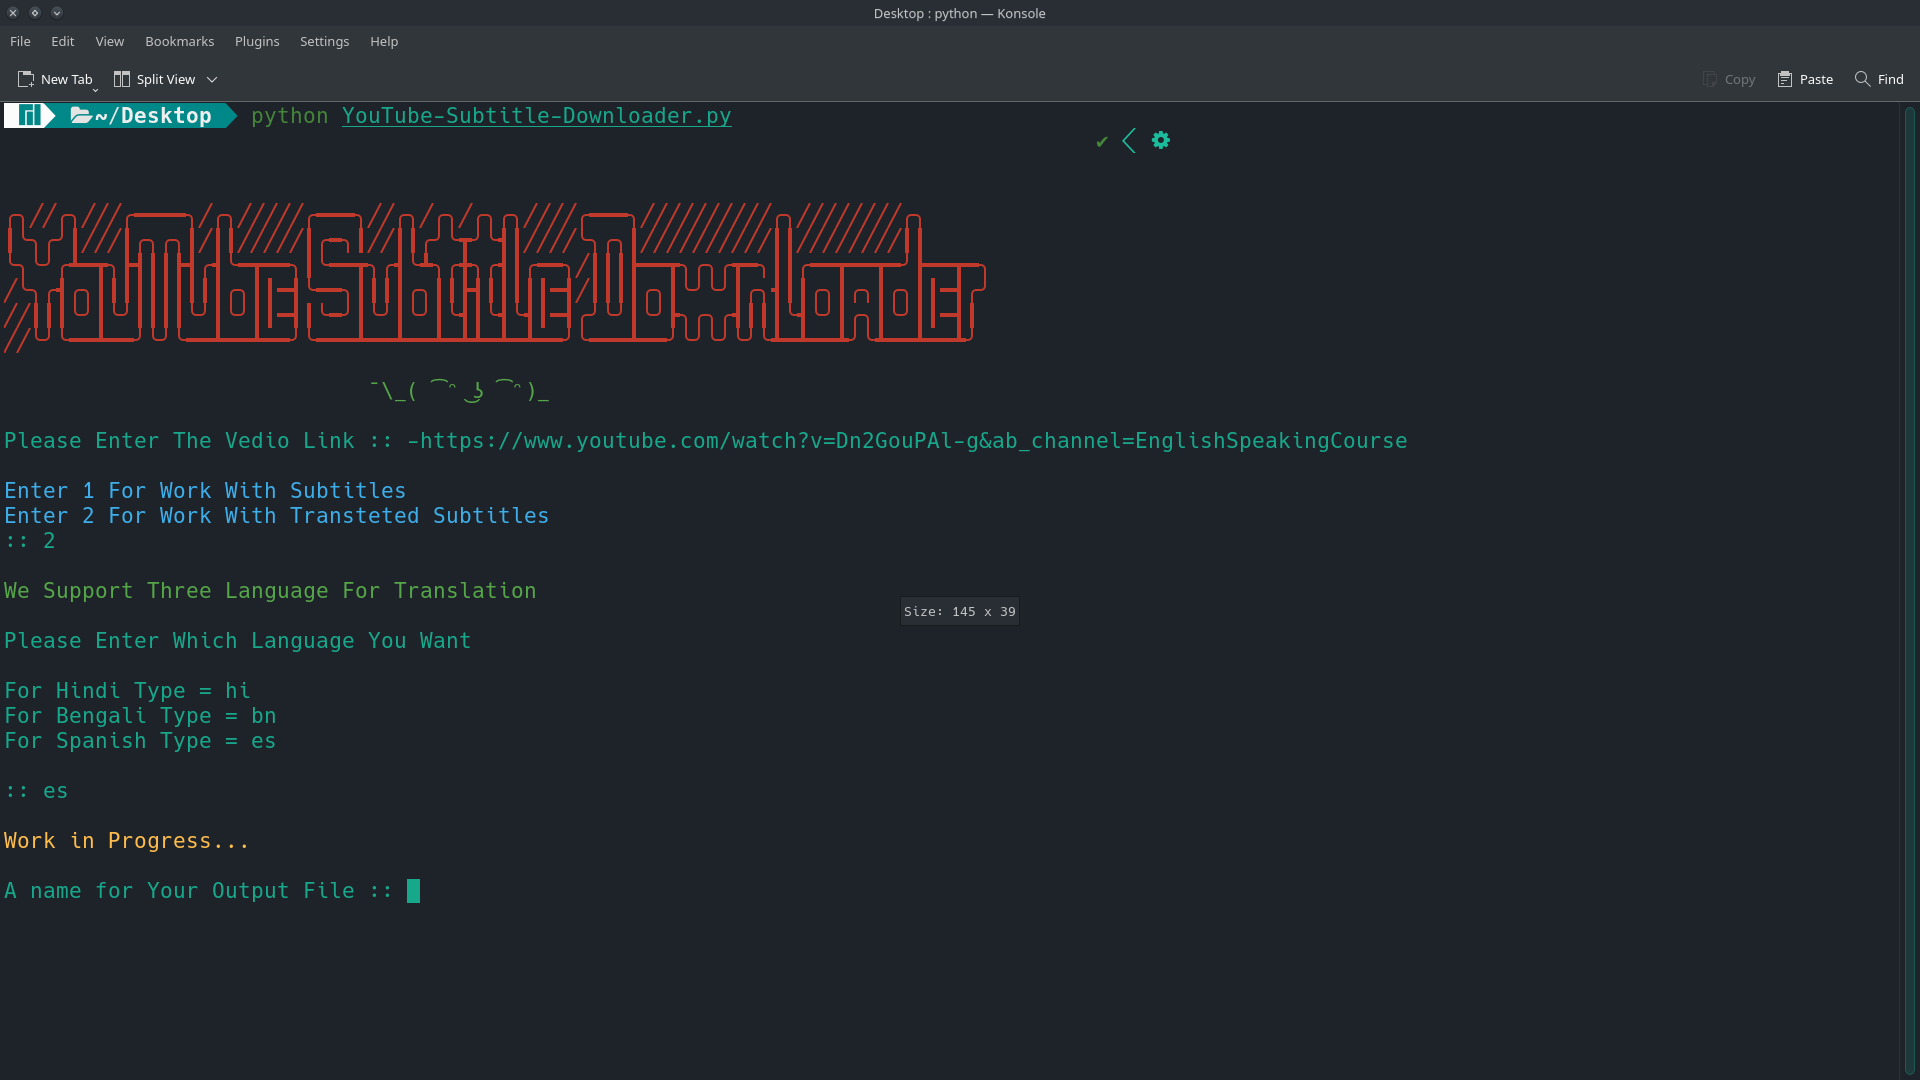
Task: Click the Settings menu item
Action: click(324, 41)
